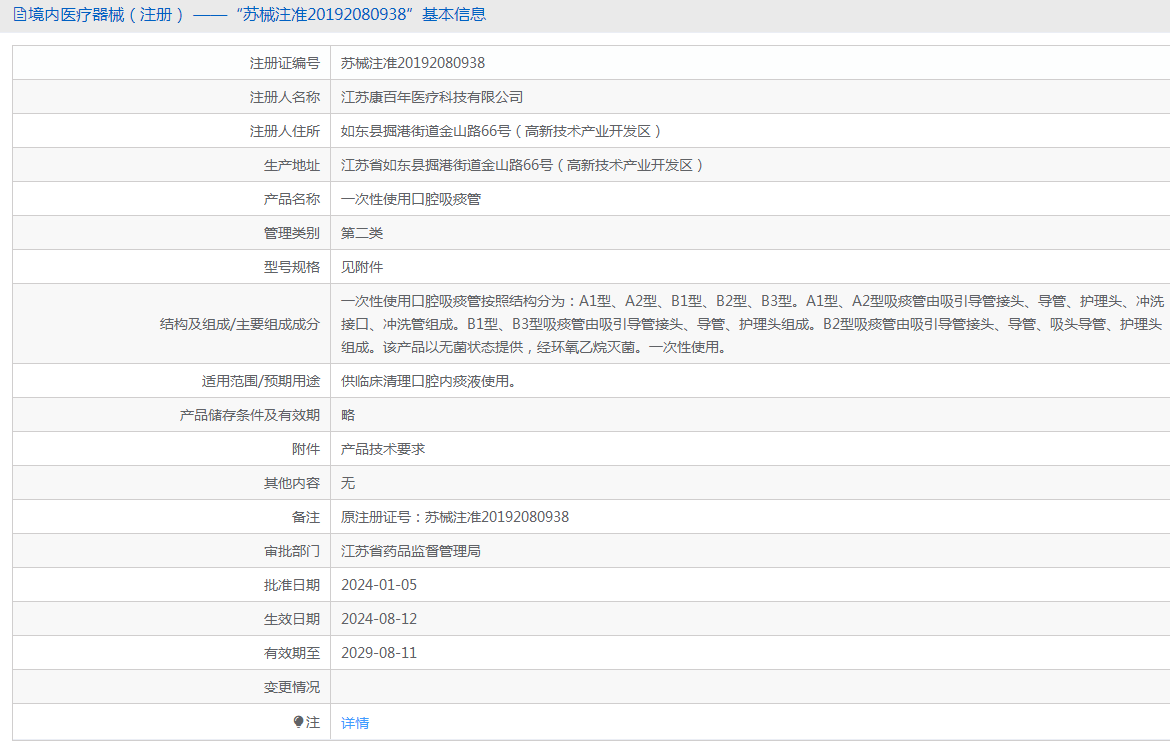The image size is (1170, 742).
Task: Click the lightbulb icon beside 注
Action: click(x=298, y=722)
